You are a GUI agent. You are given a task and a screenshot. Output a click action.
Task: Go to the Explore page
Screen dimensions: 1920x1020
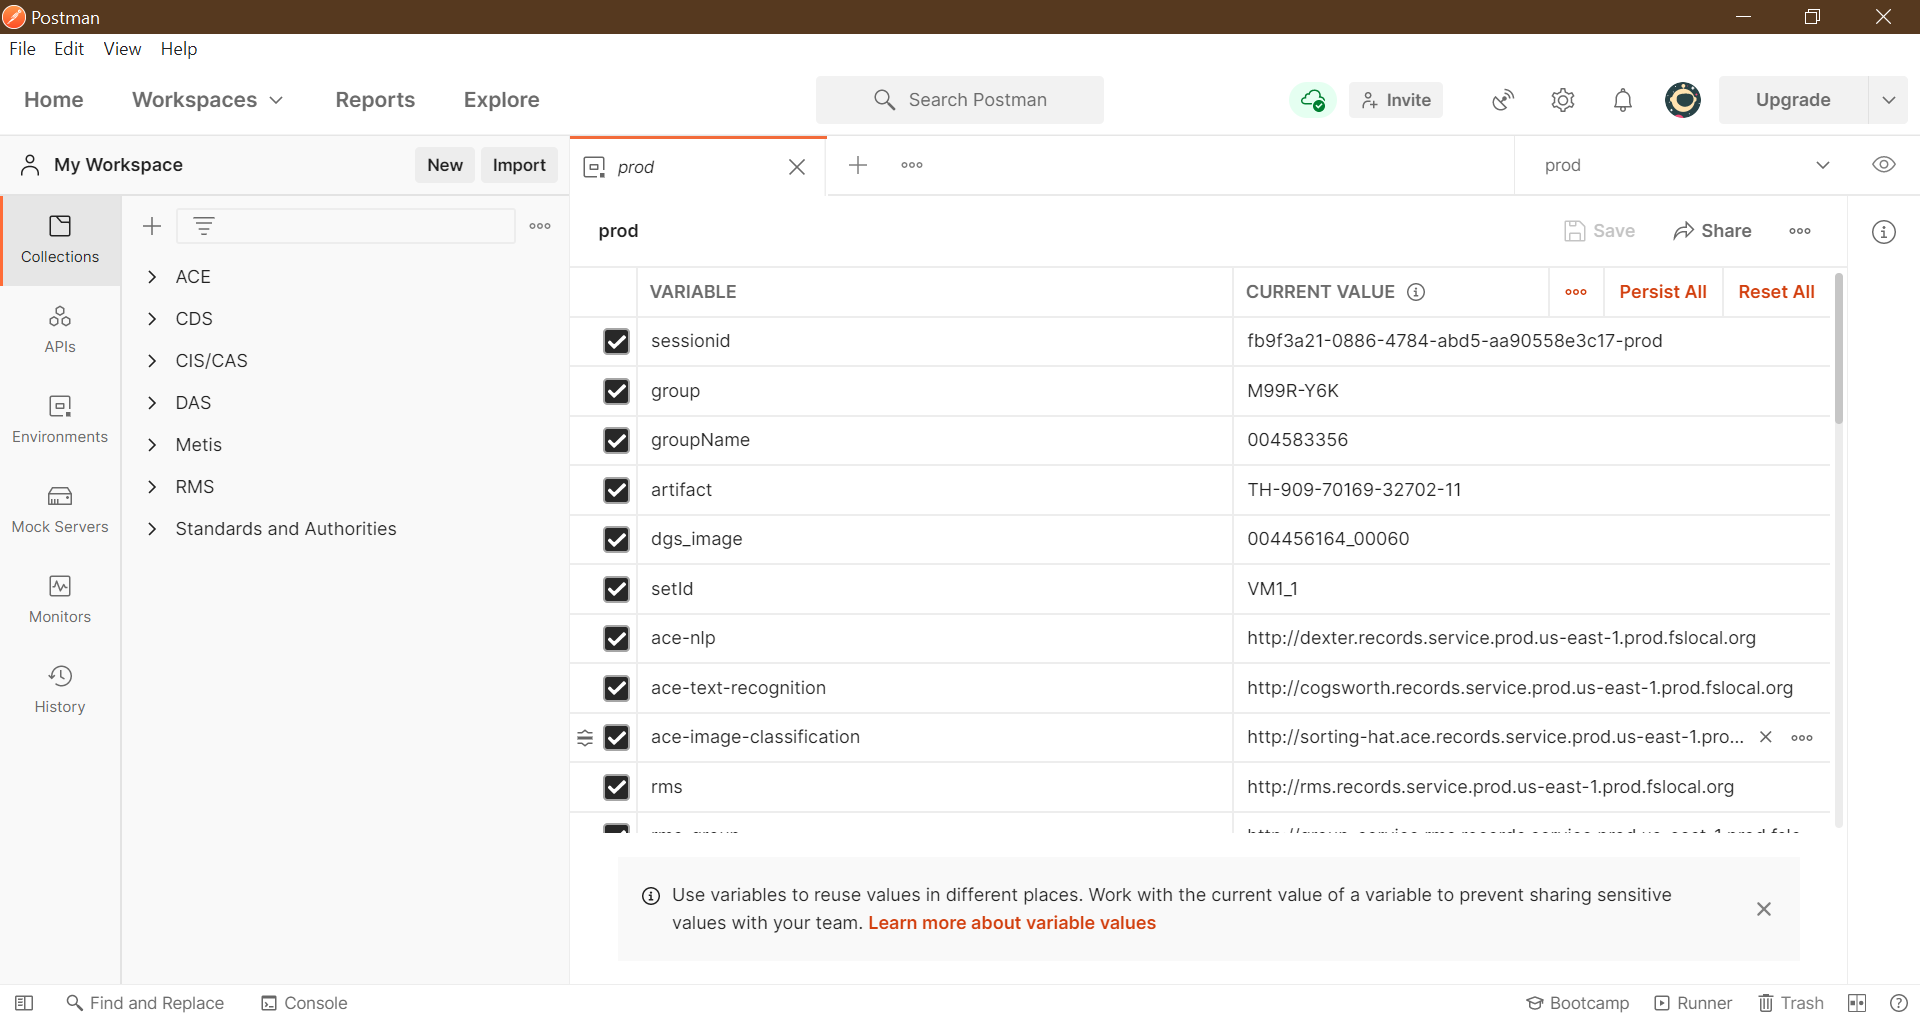(x=502, y=100)
